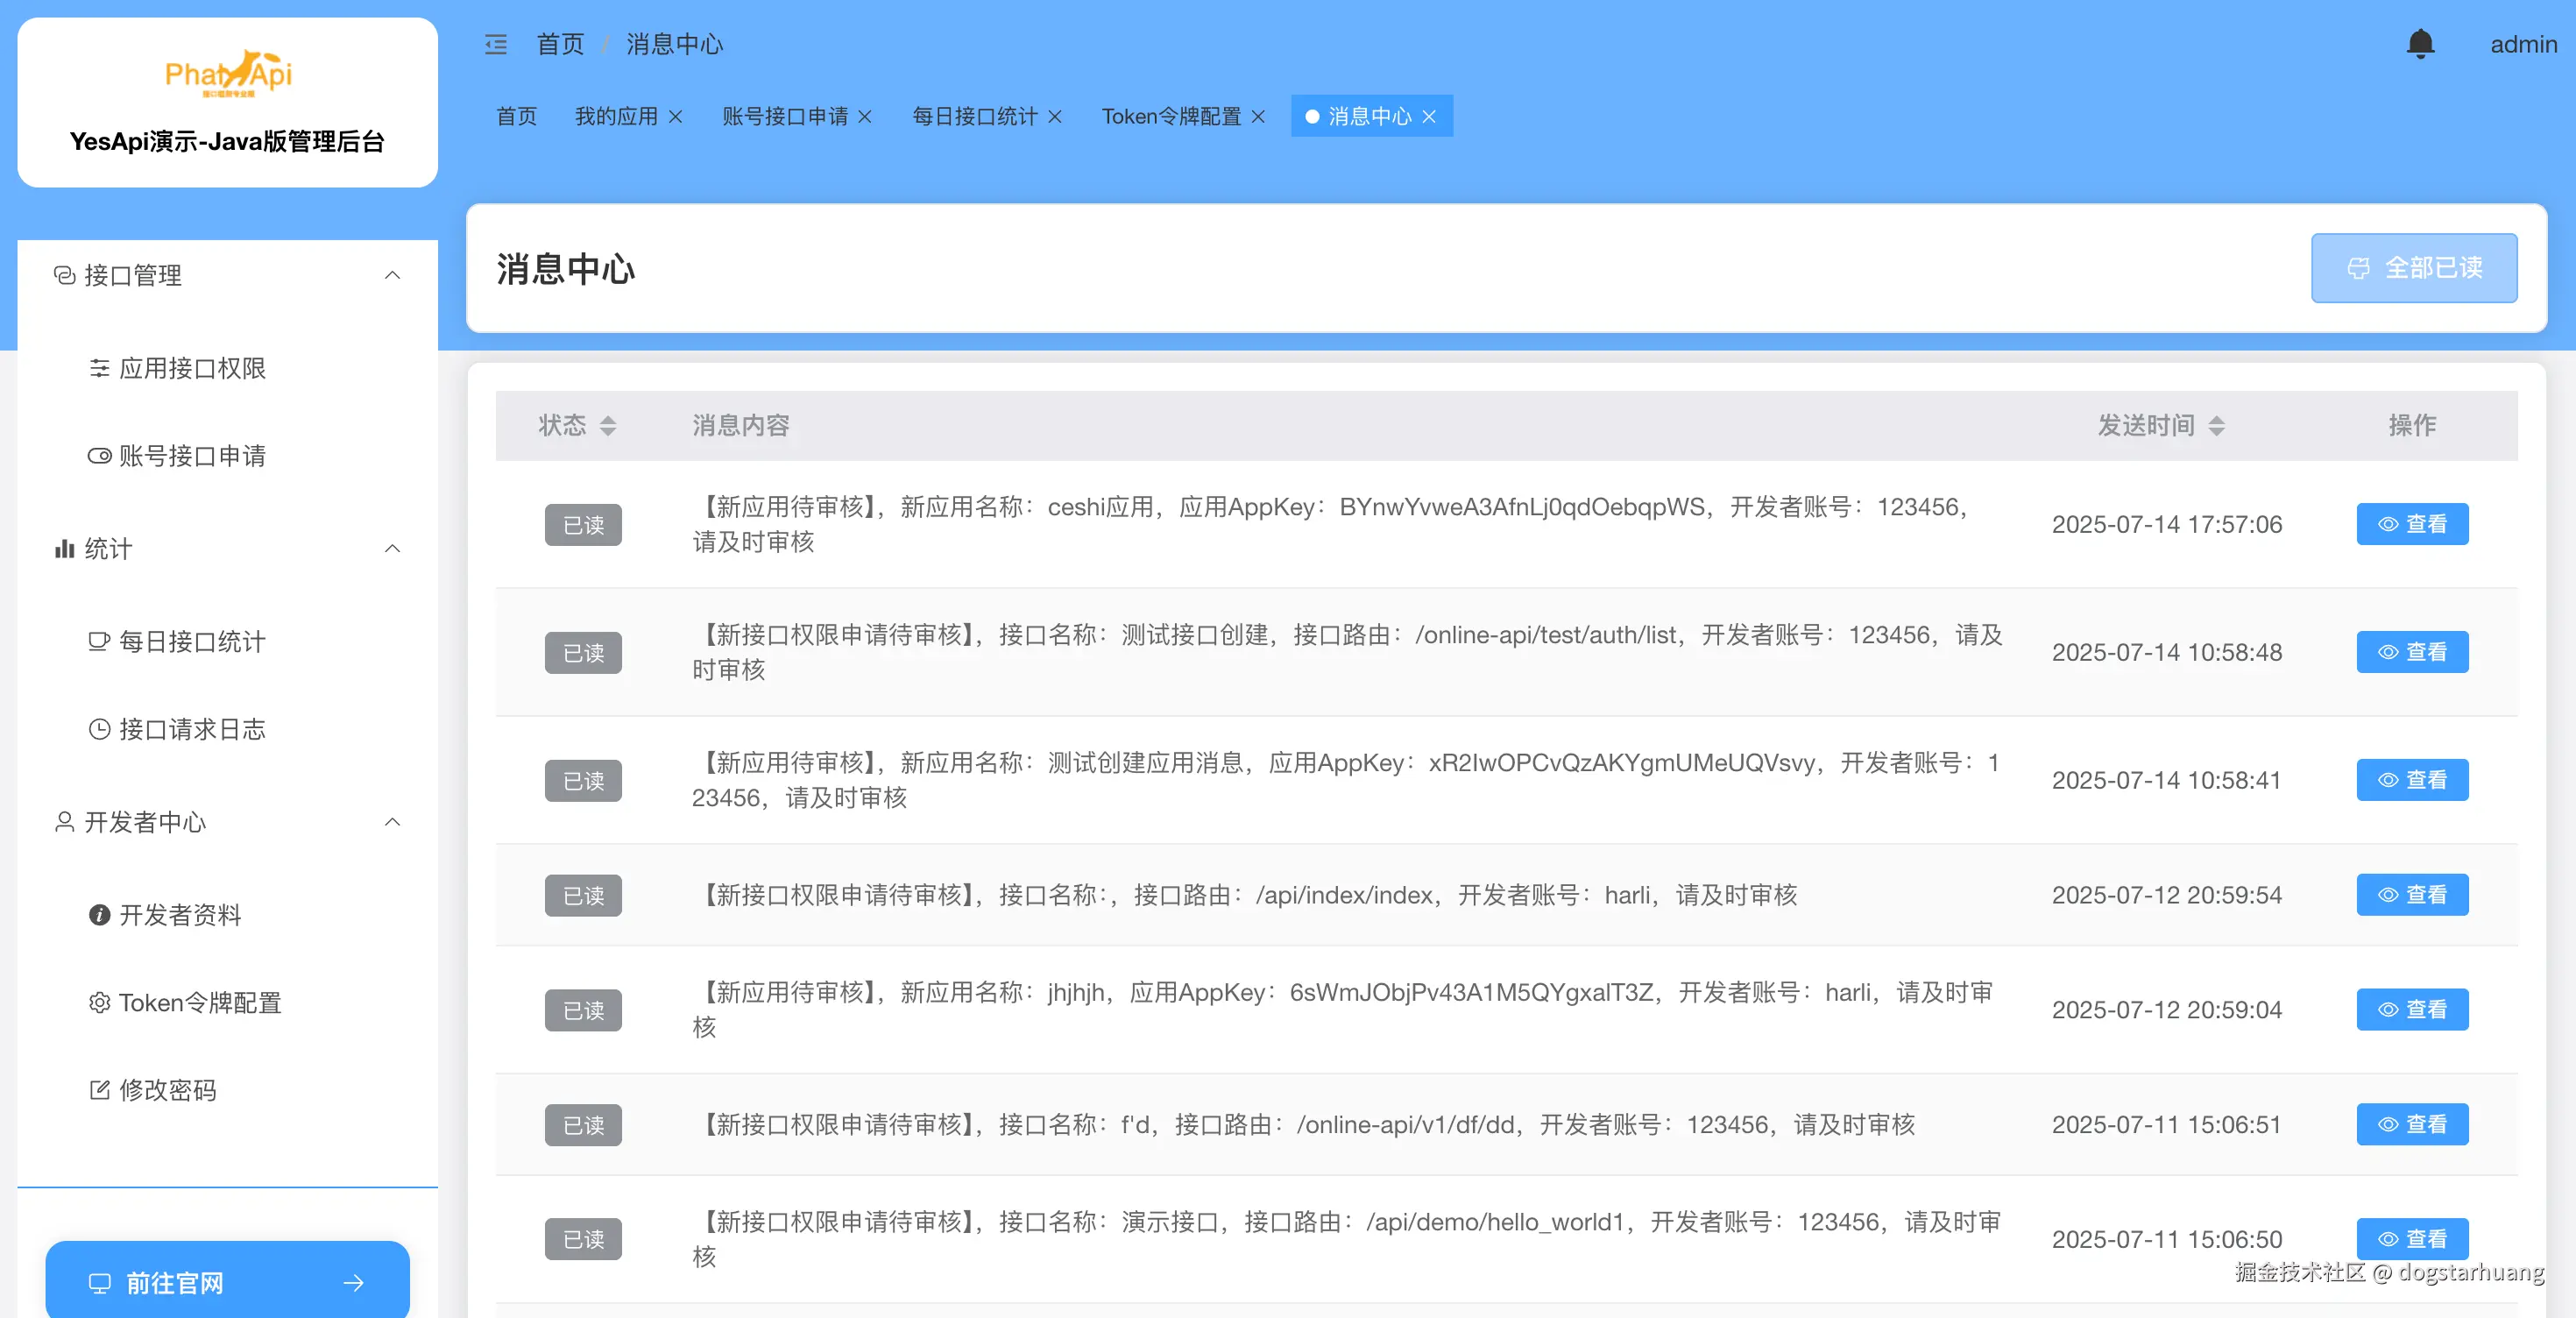Collapse the 开发者中心 menu group
The width and height of the screenshot is (2576, 1318).
(392, 822)
